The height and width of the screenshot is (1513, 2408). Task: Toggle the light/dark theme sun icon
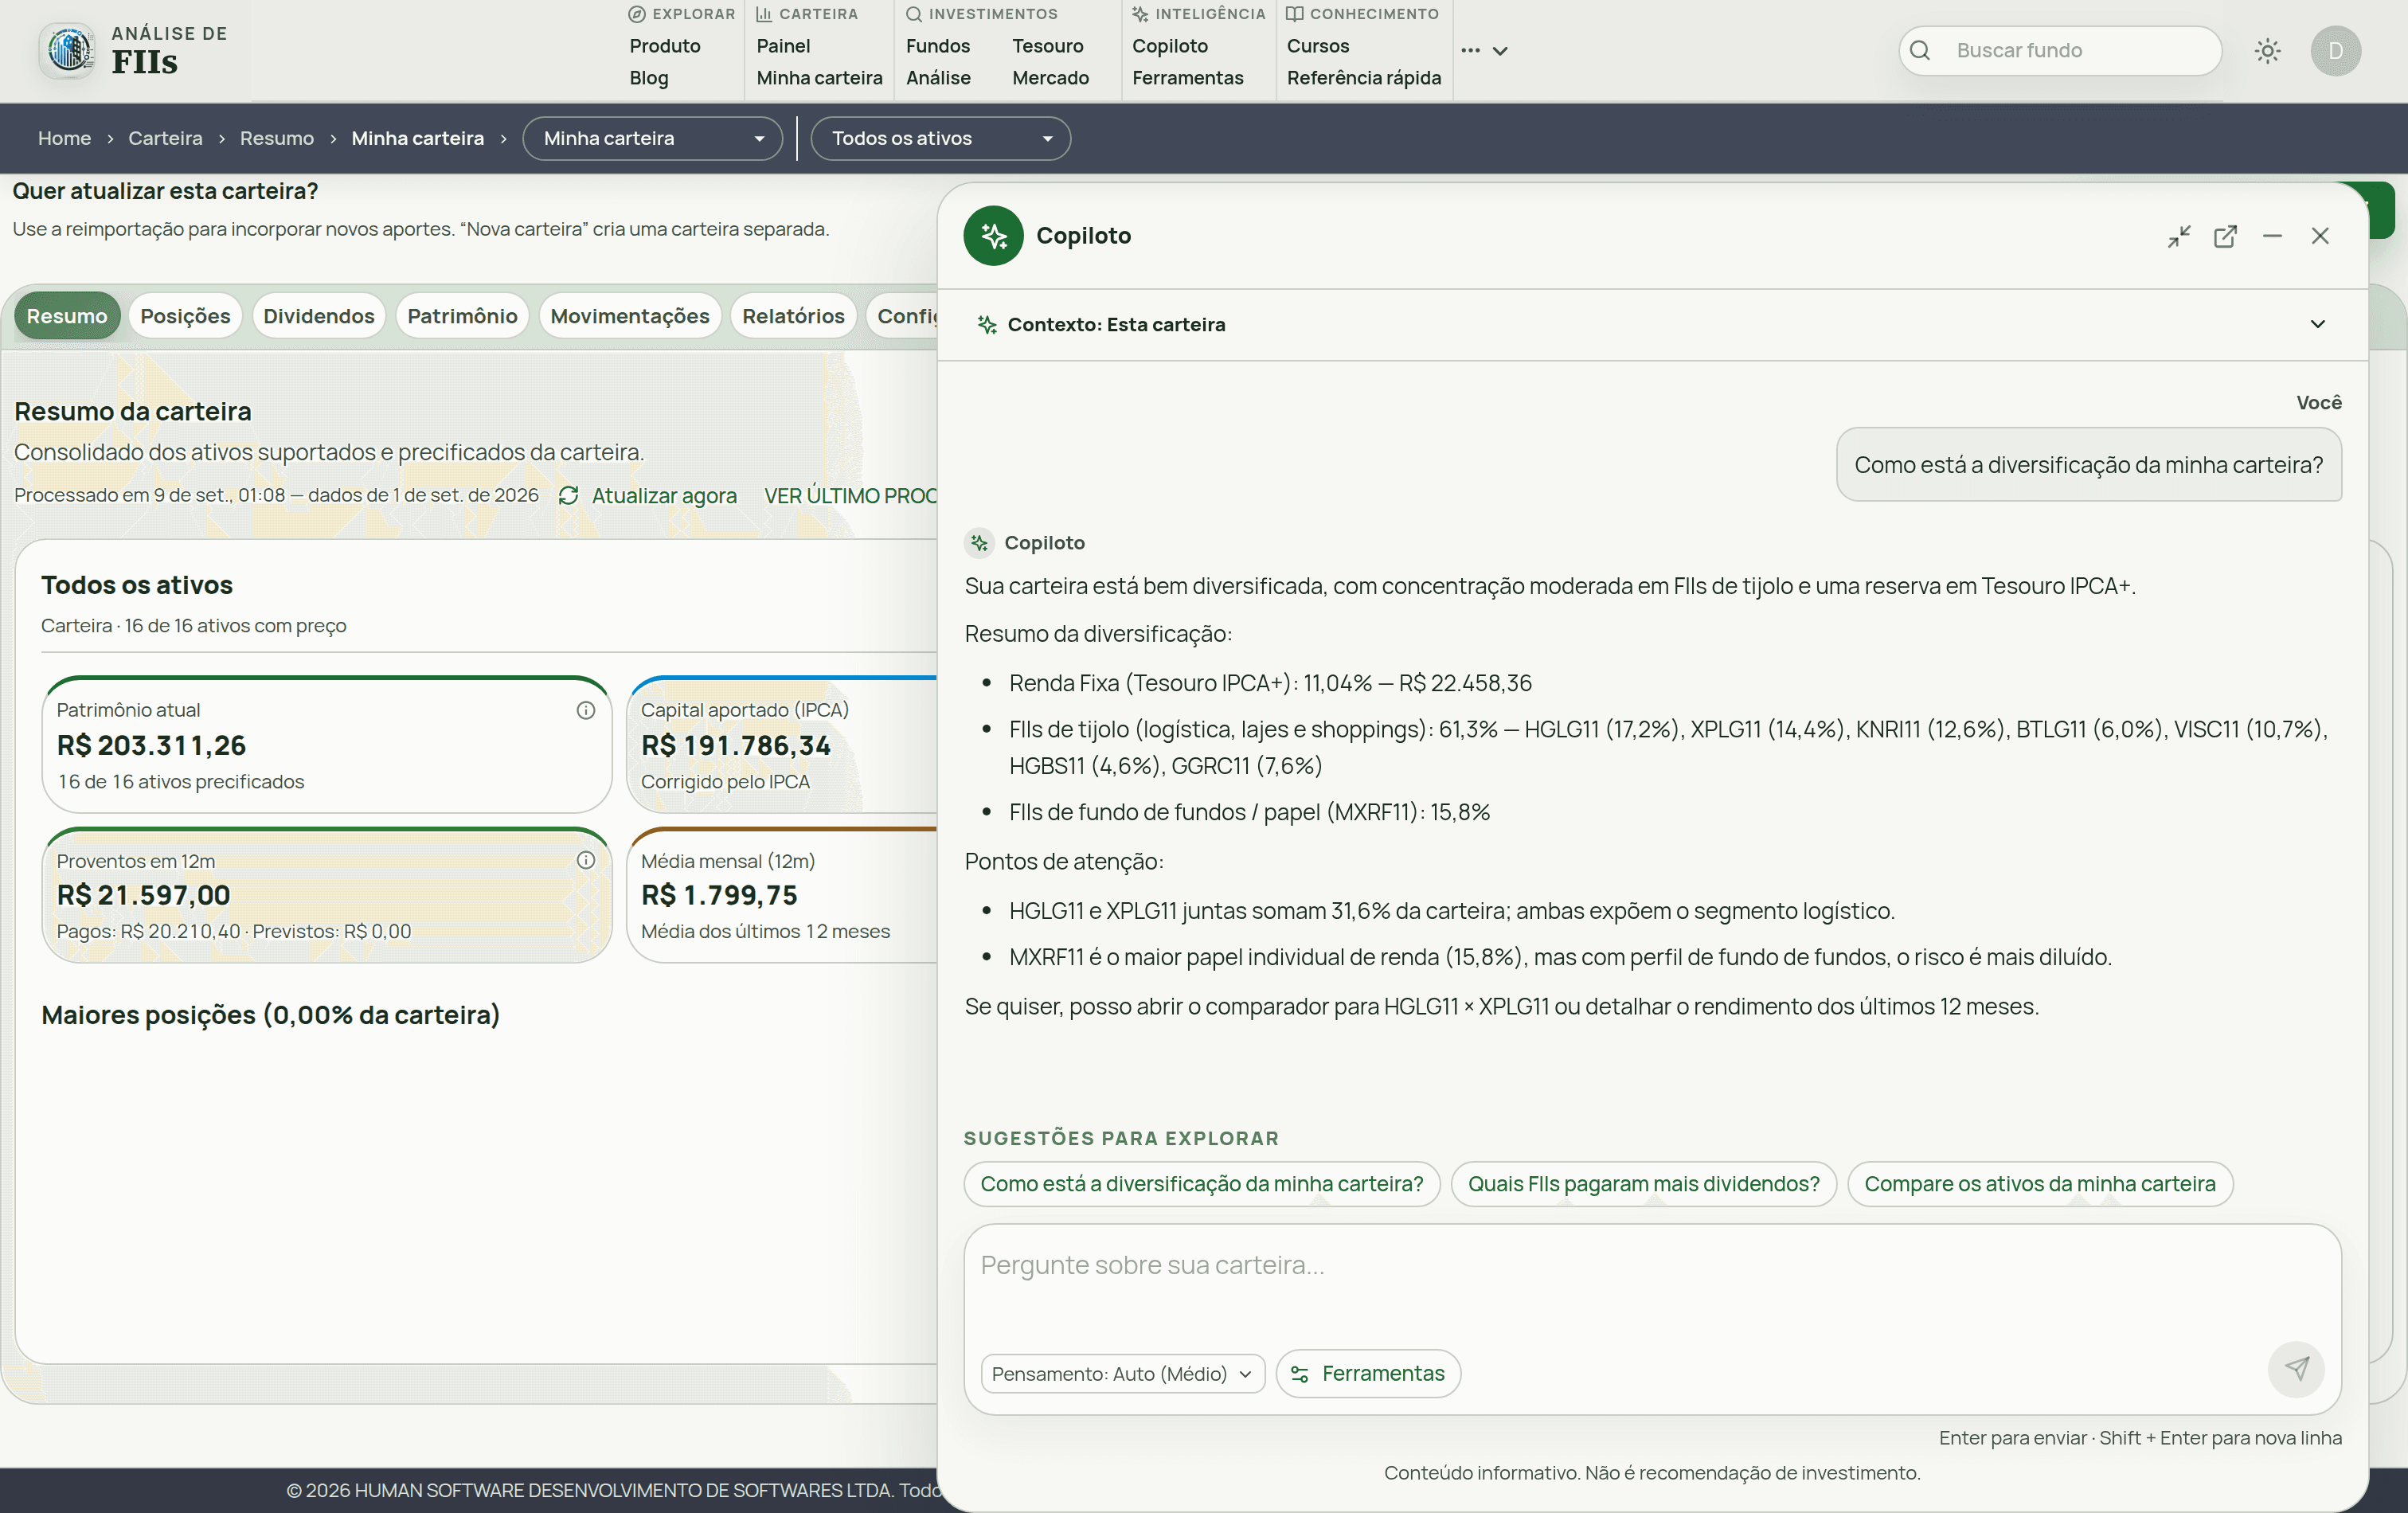(2267, 51)
